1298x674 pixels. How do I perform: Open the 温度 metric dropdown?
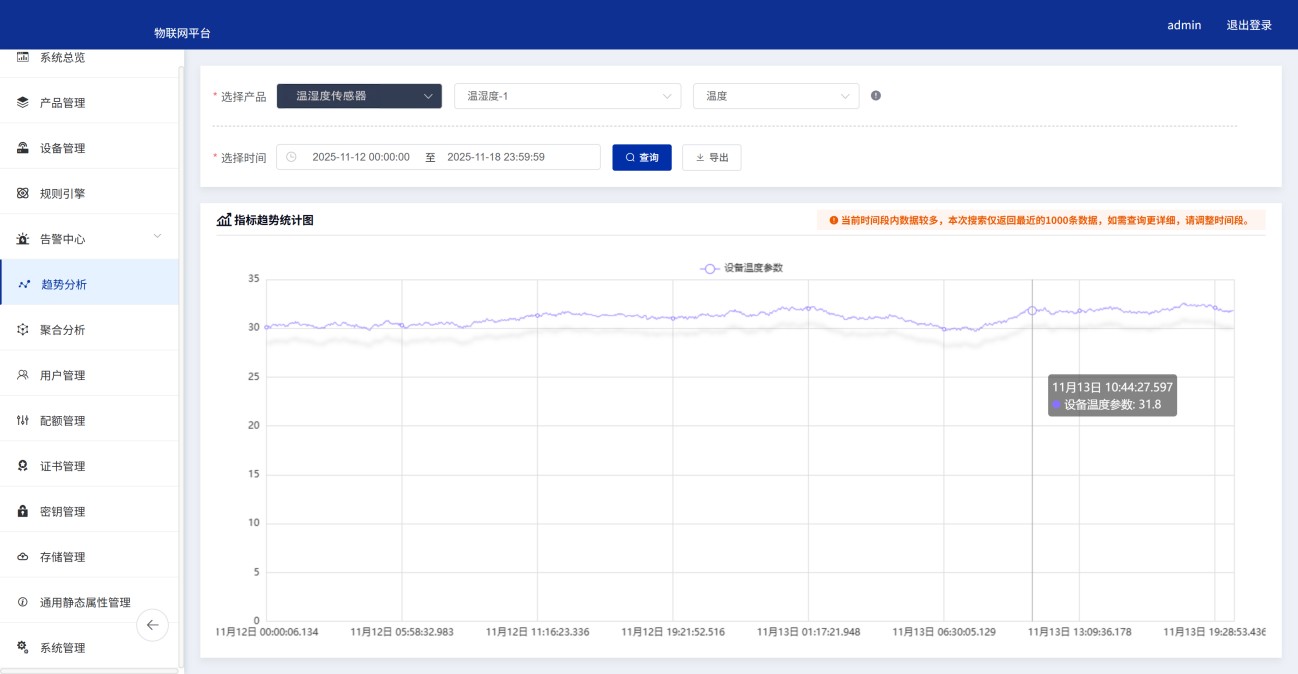tap(775, 96)
